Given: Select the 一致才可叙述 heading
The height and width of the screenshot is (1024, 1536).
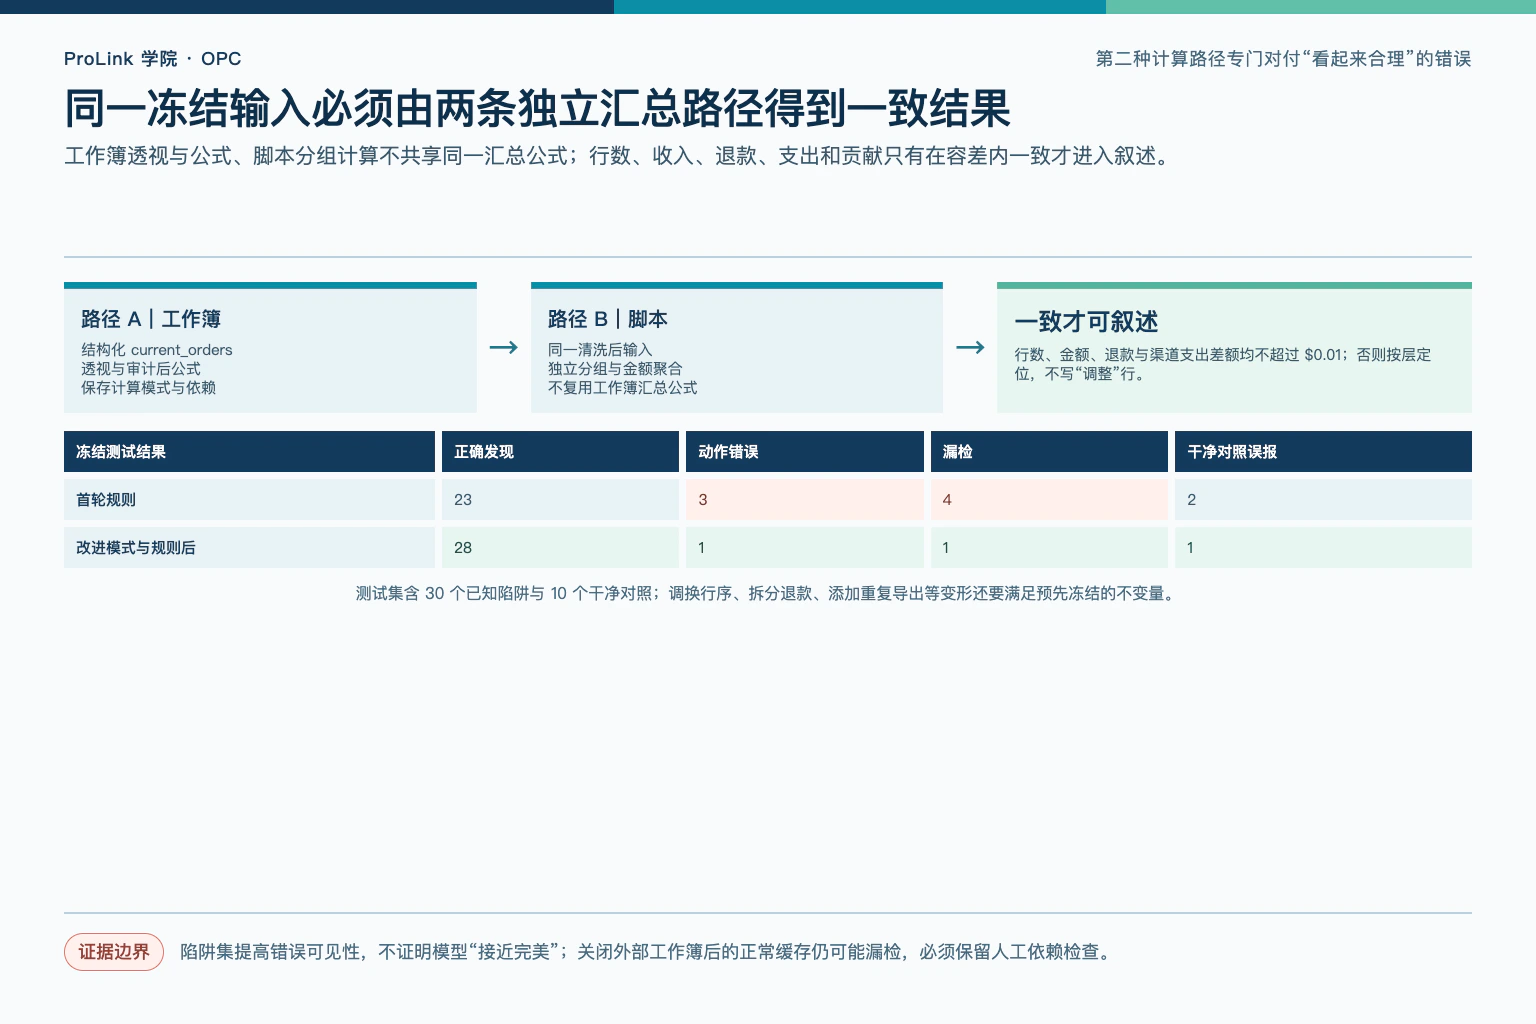Looking at the screenshot, I should pyautogui.click(x=1086, y=322).
